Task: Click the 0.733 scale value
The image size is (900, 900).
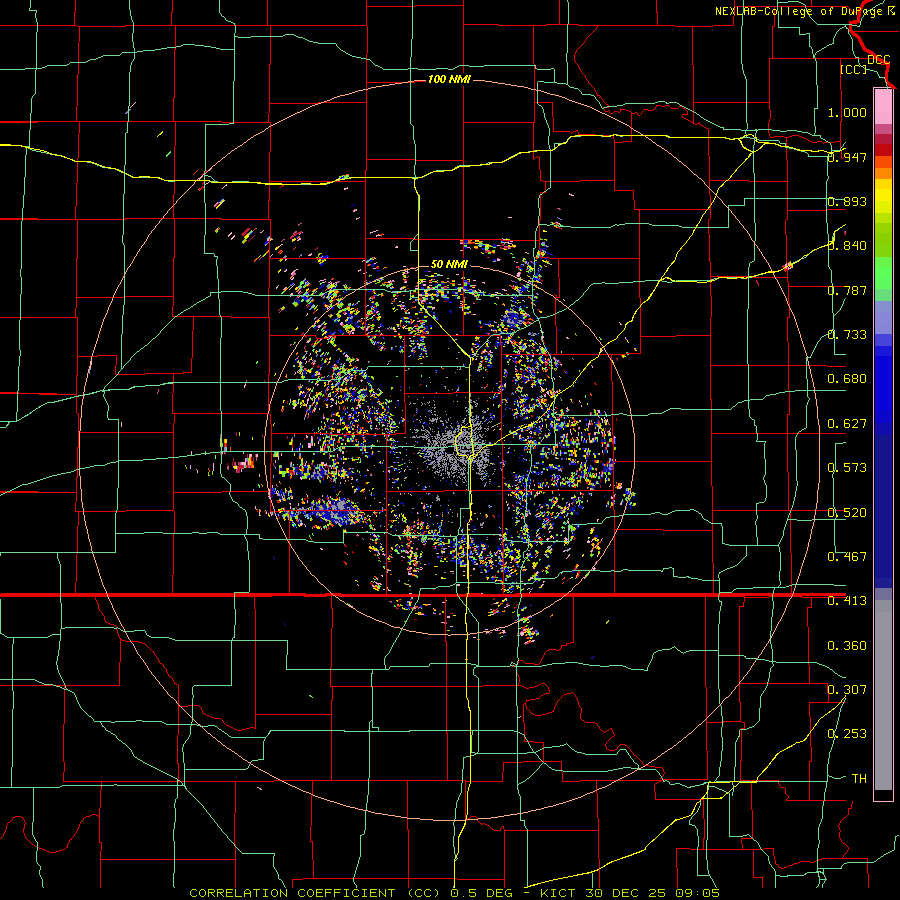Action: coord(847,335)
